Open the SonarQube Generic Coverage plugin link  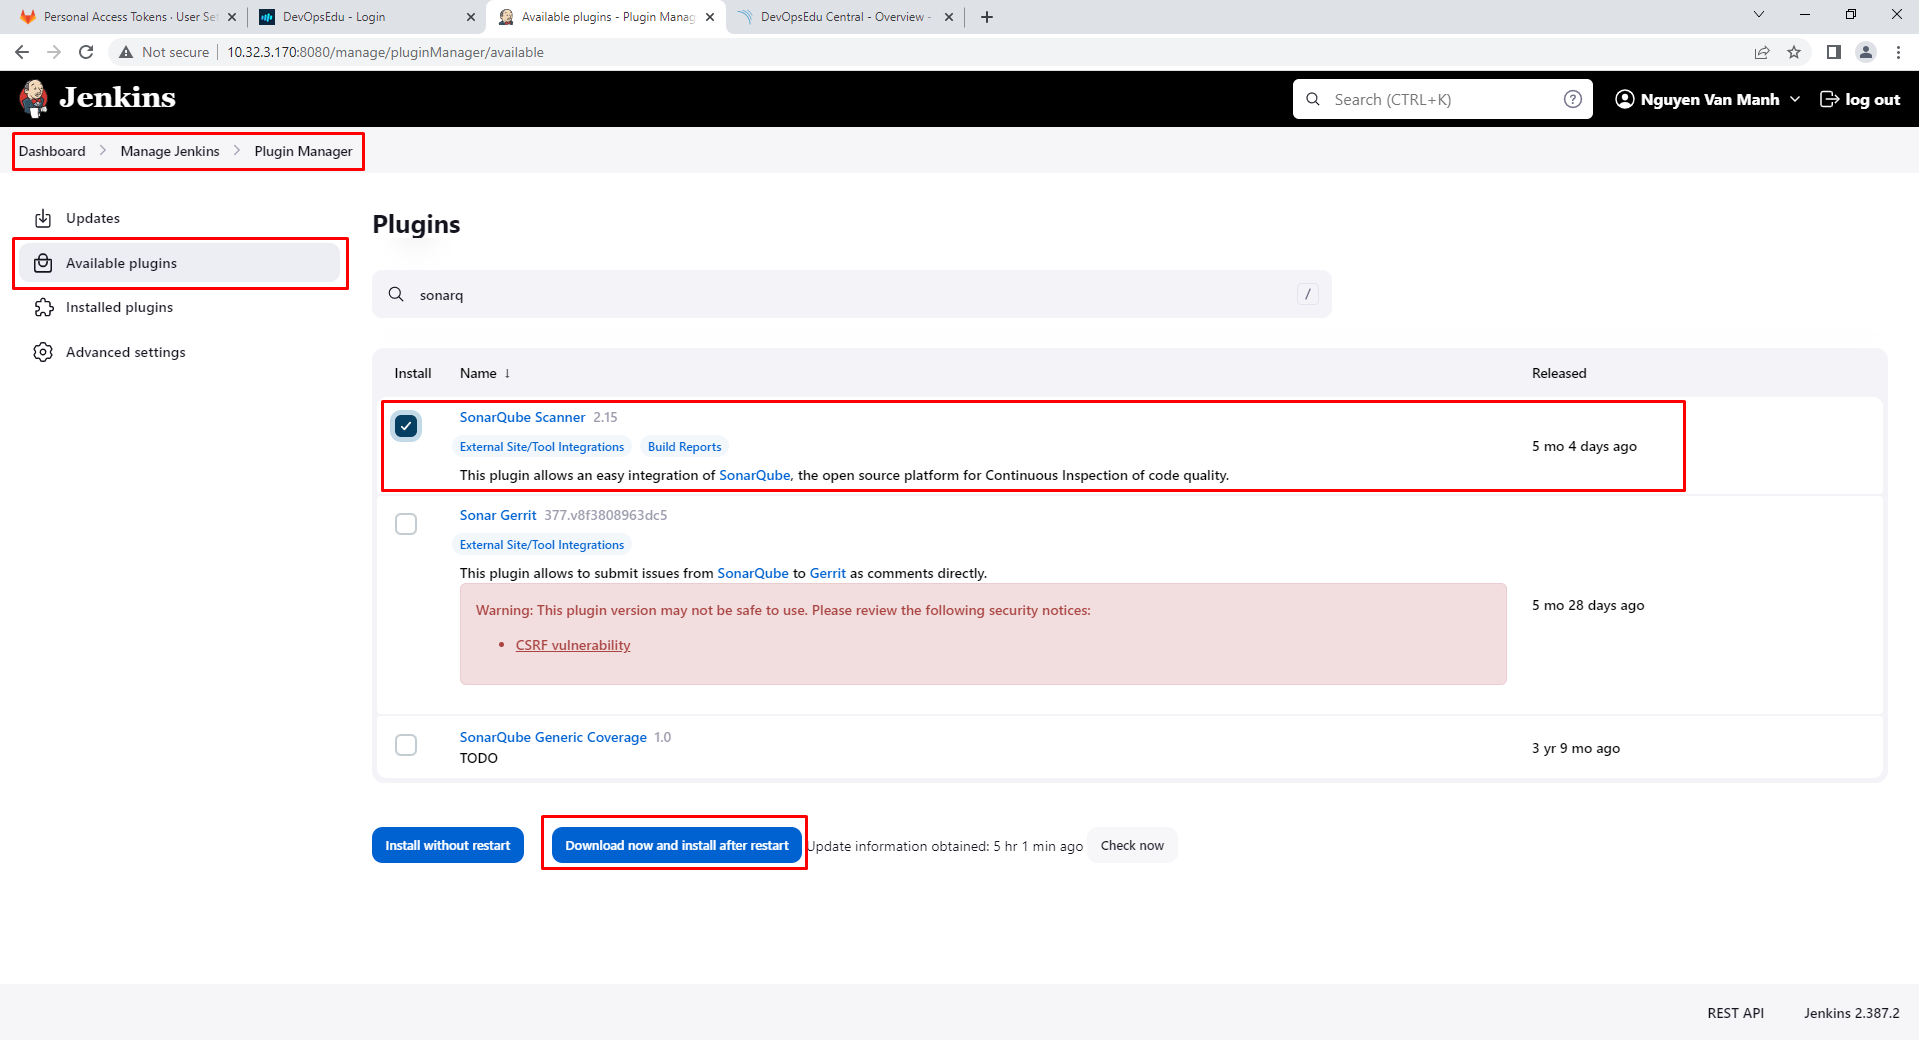(553, 737)
